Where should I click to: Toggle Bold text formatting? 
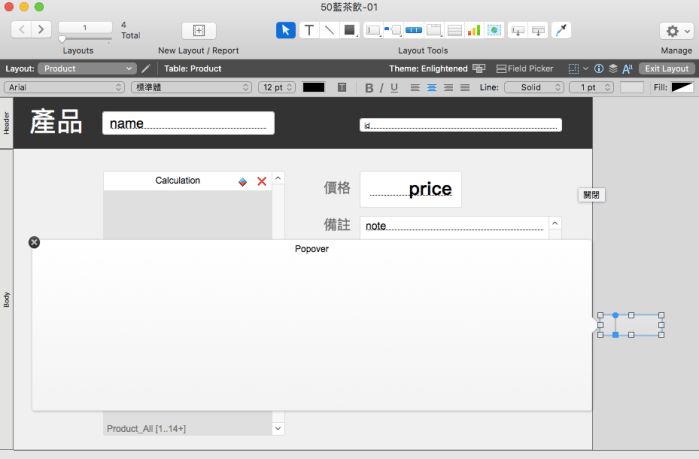(368, 88)
